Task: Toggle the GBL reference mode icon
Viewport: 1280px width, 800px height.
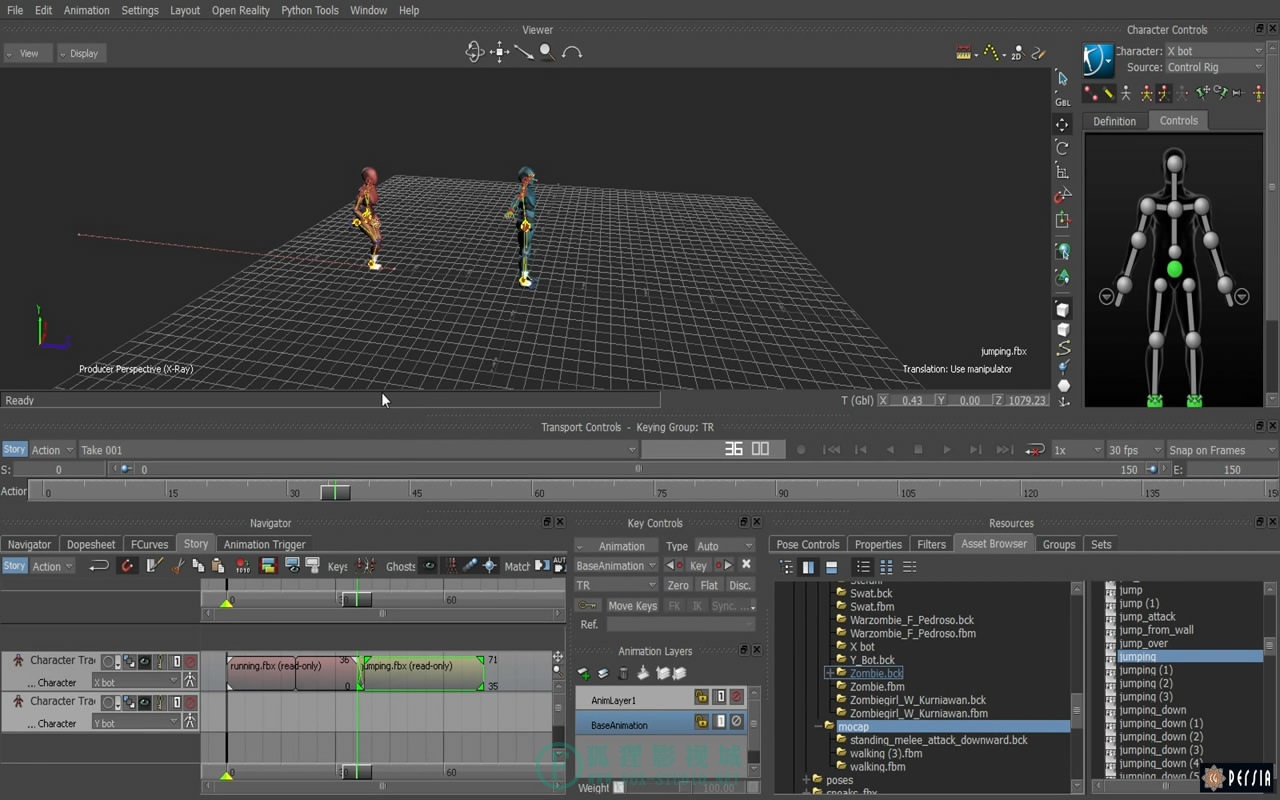Action: pyautogui.click(x=1063, y=101)
